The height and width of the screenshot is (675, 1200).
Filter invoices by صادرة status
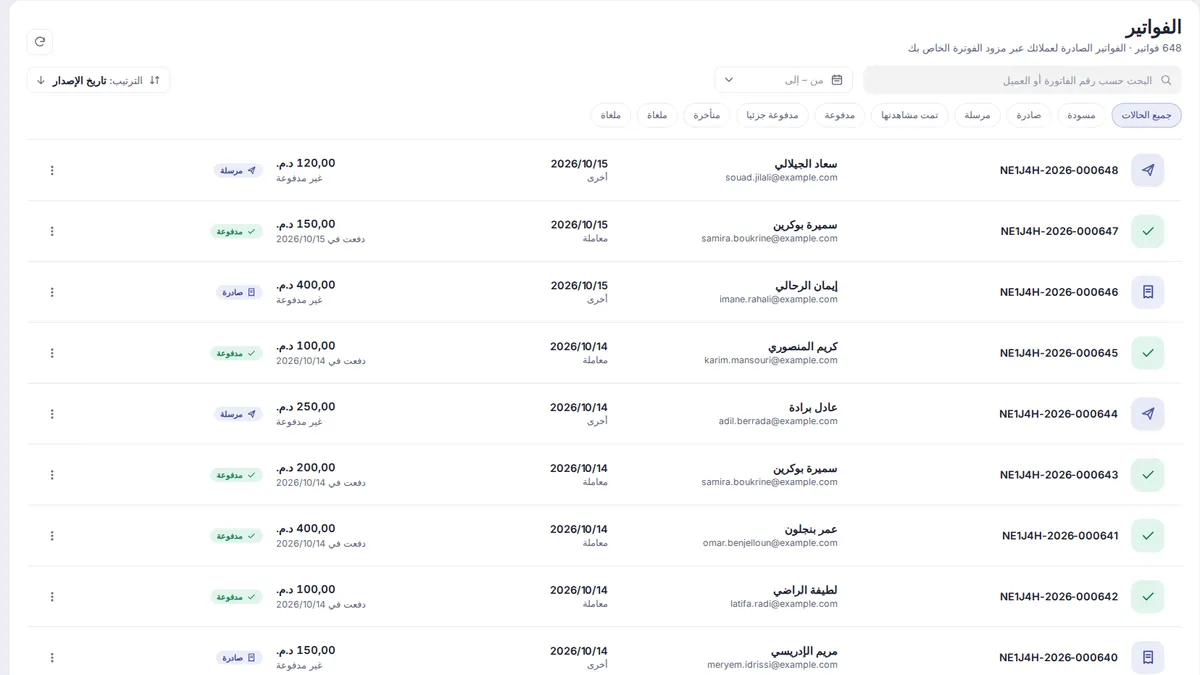tap(1029, 115)
